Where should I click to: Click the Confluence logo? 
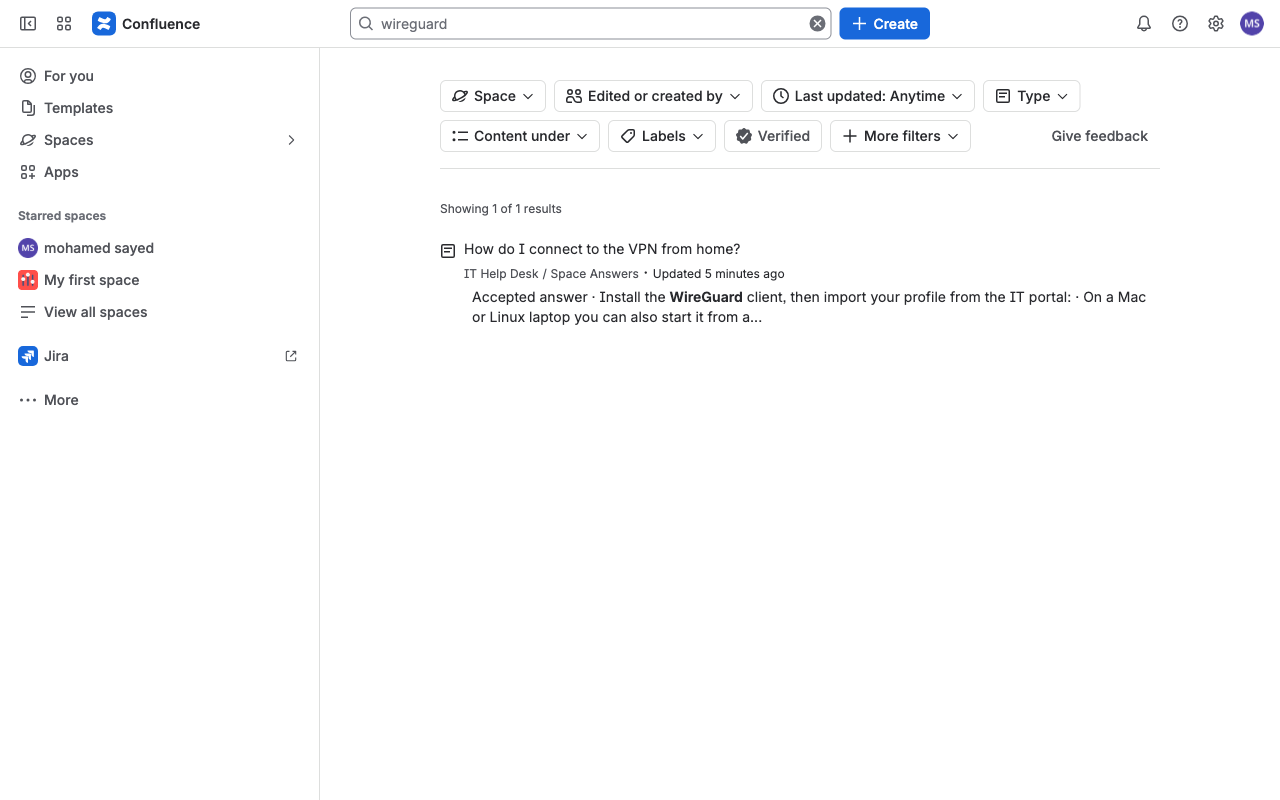tap(146, 24)
